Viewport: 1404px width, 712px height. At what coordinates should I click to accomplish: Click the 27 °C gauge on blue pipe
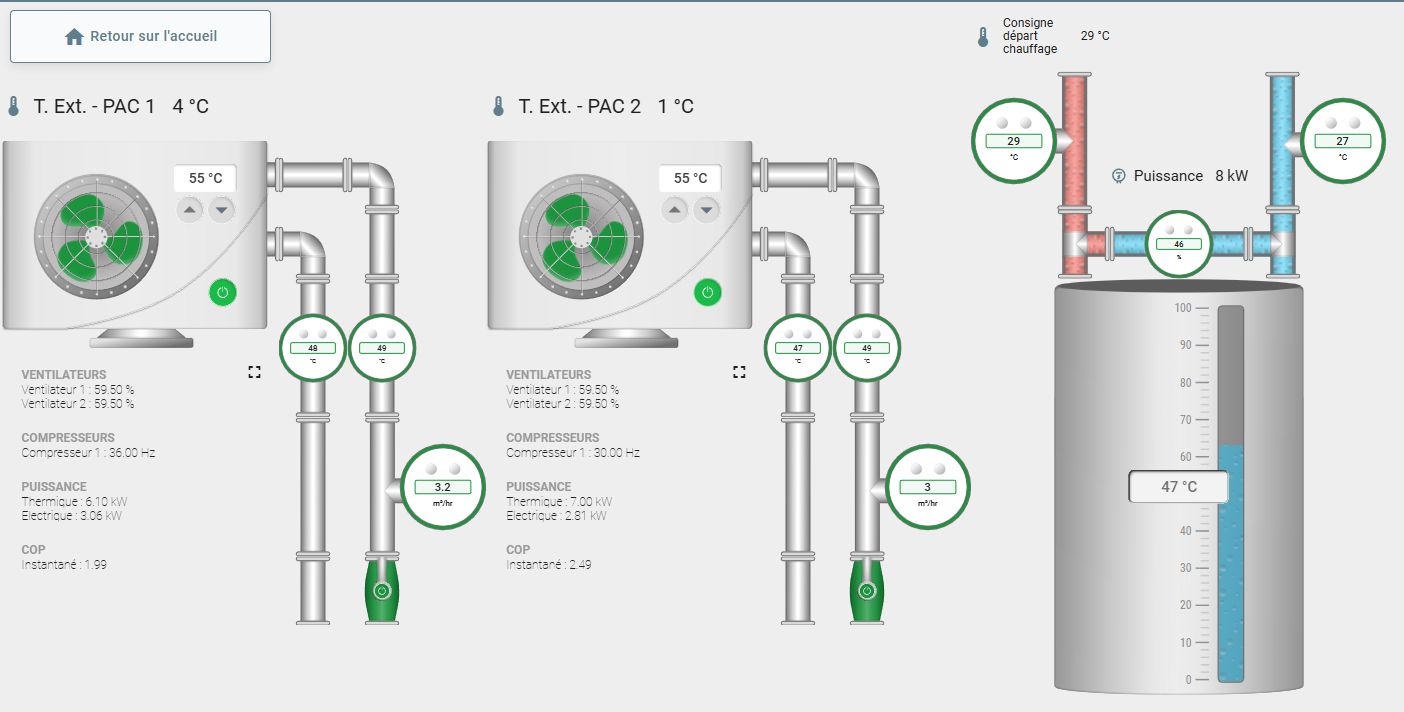1342,141
